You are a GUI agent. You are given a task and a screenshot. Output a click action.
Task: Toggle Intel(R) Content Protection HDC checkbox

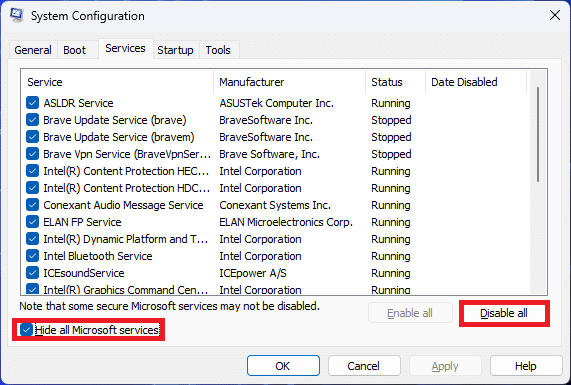coord(32,188)
